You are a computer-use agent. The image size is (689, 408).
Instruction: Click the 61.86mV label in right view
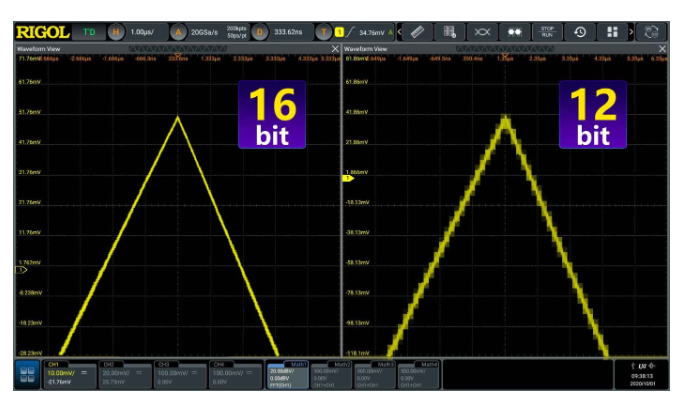point(357,82)
